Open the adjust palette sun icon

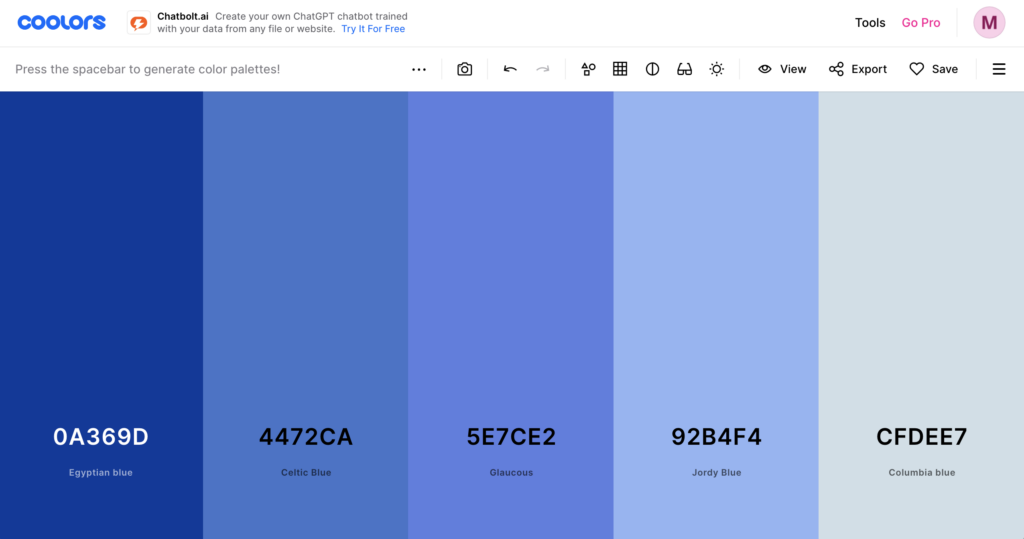[716, 69]
